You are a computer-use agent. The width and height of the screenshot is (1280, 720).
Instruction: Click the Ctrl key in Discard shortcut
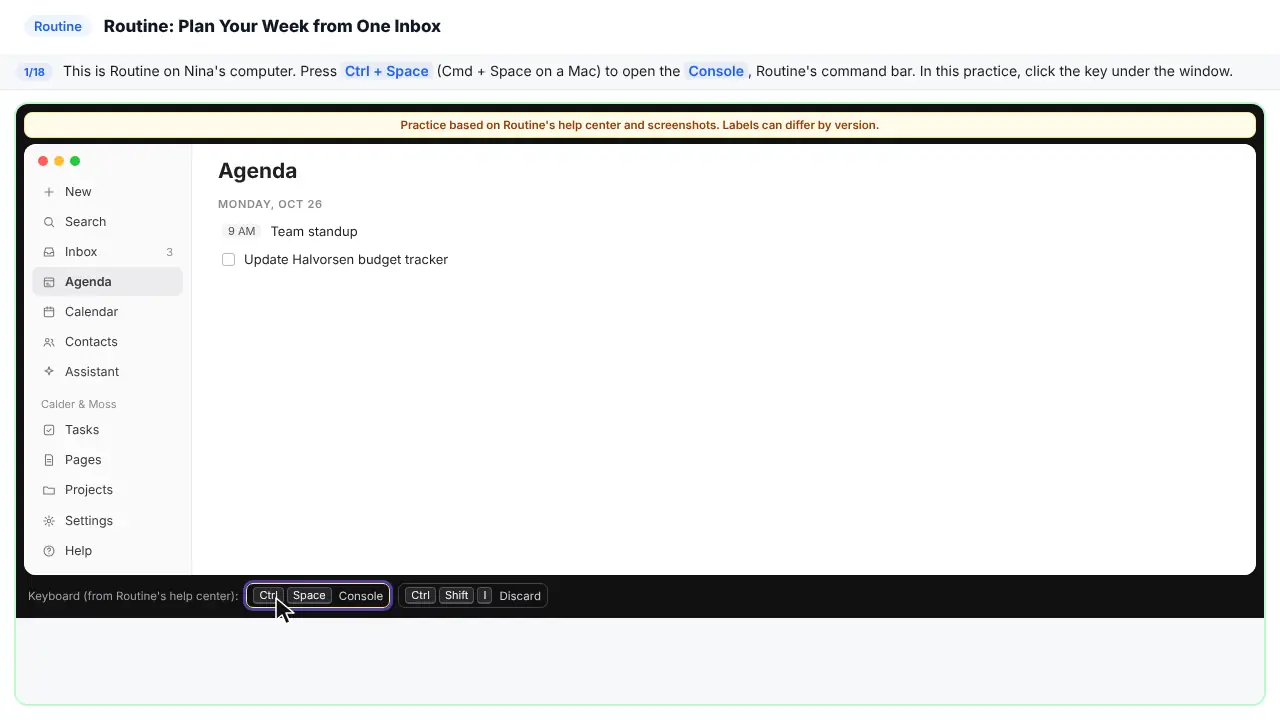[420, 596]
